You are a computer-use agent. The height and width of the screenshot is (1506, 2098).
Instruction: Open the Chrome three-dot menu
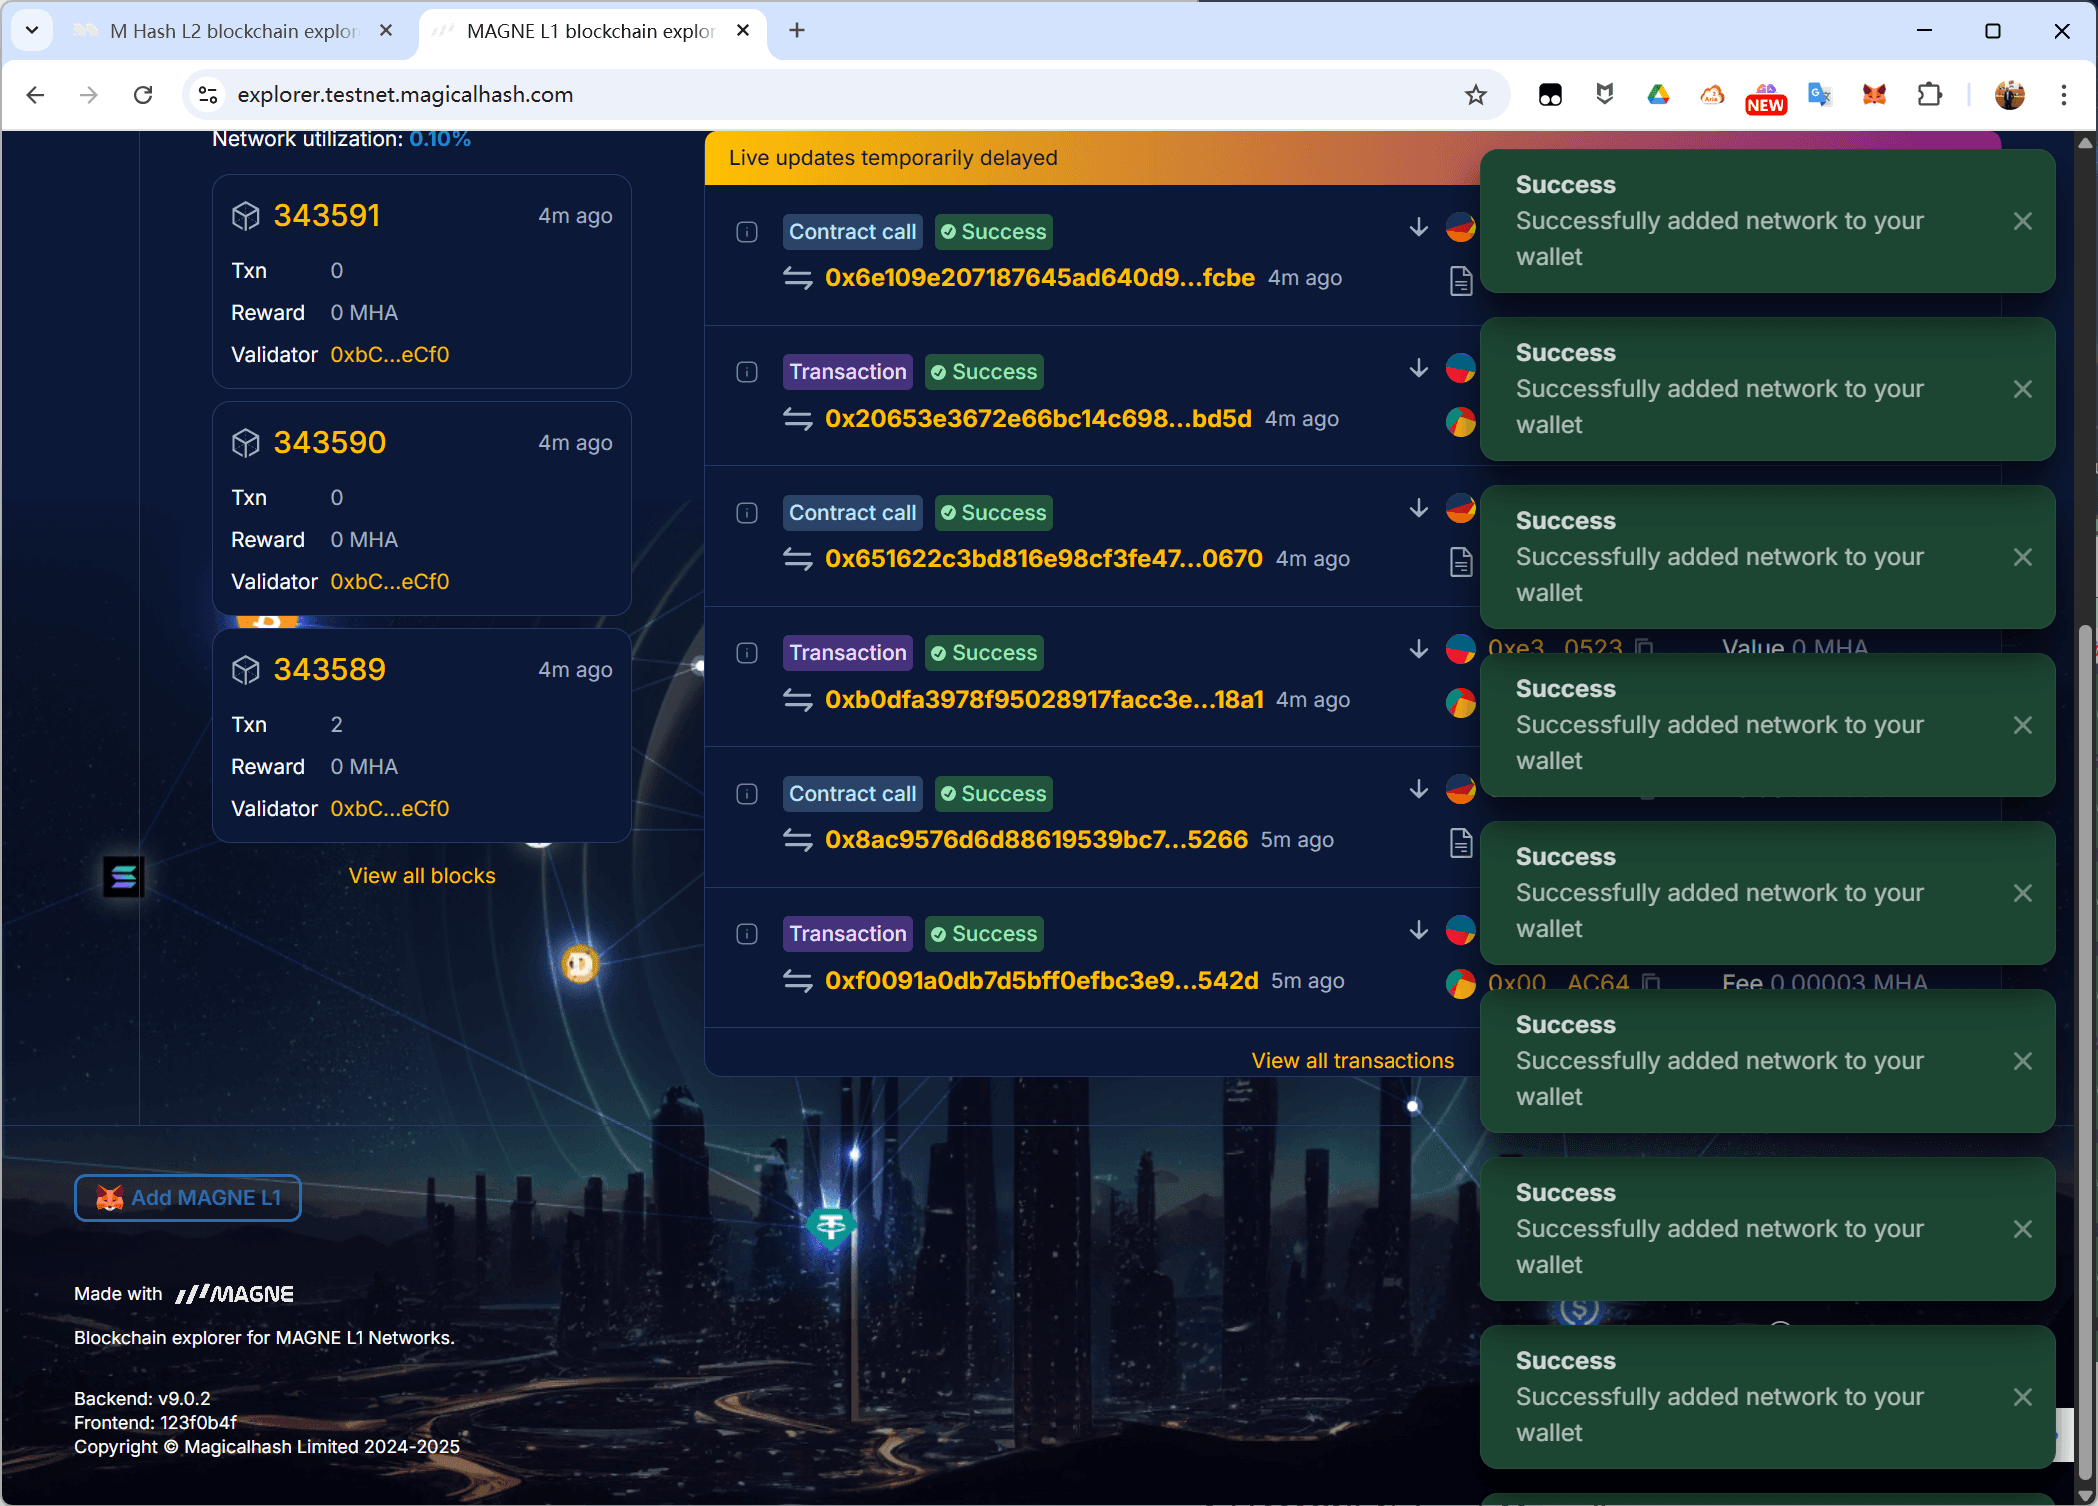point(2063,95)
